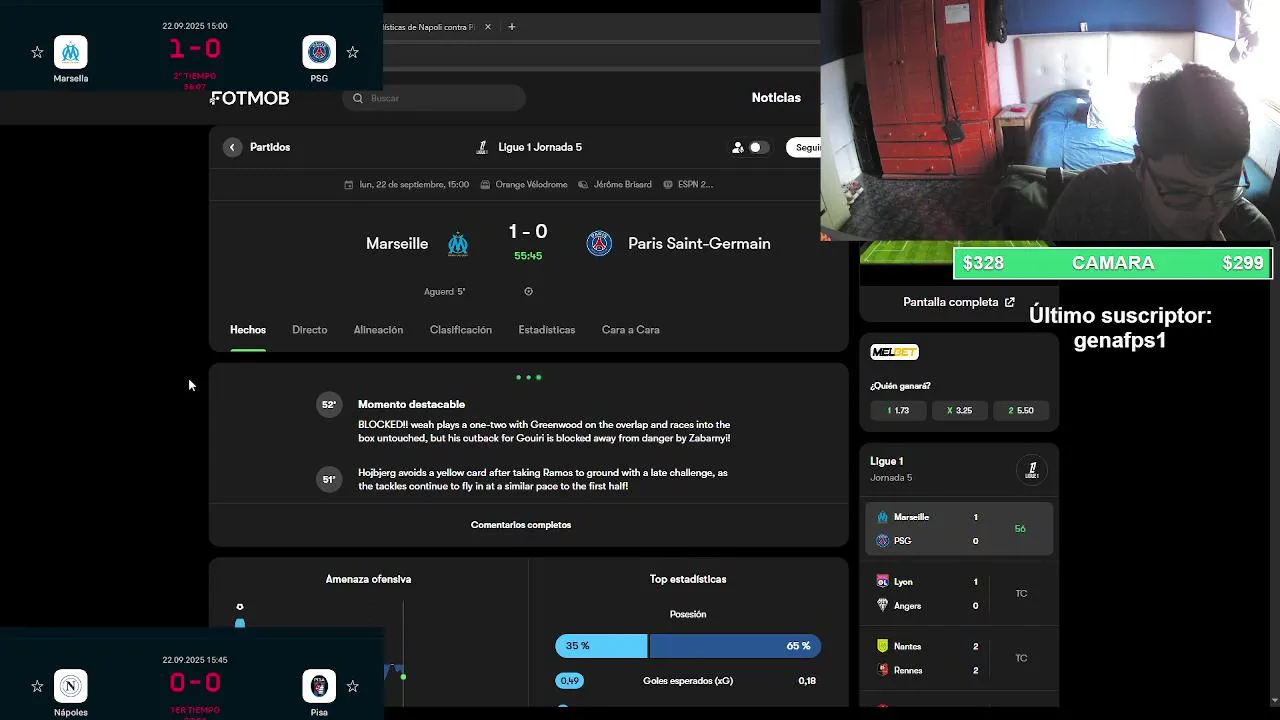Viewport: 1280px width, 720px height.
Task: Click the Pisa club badge
Action: tap(319, 686)
